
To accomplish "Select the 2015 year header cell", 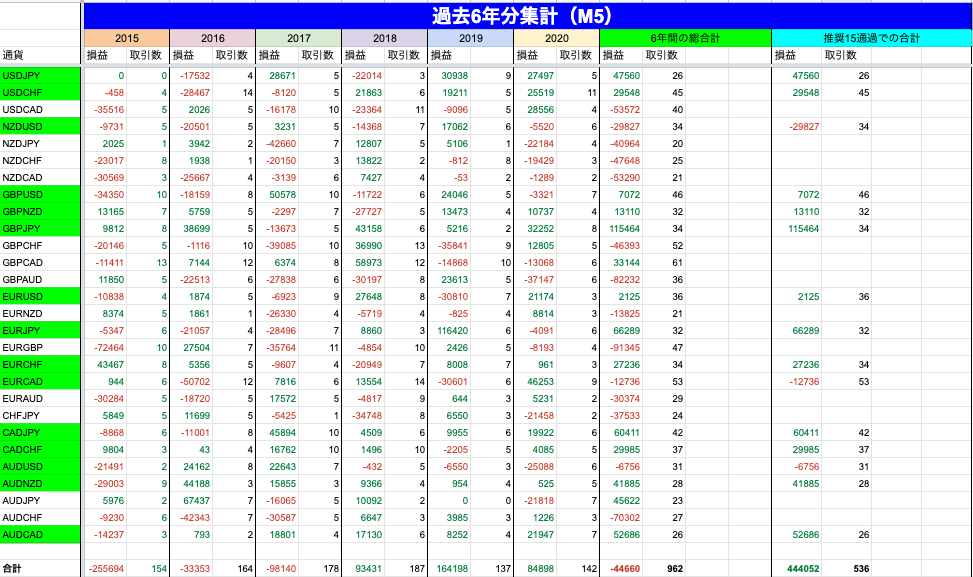I will (x=127, y=38).
